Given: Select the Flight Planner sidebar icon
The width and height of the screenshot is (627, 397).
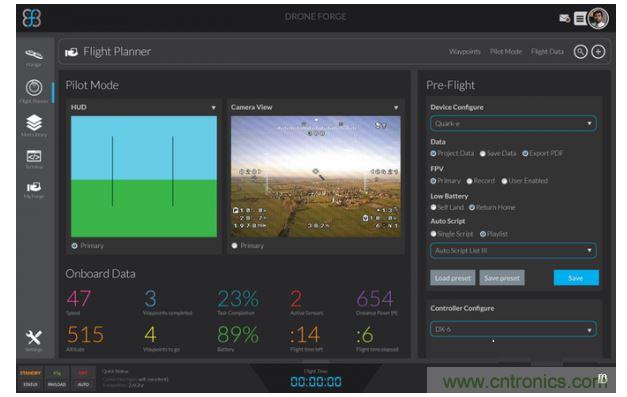Looking at the screenshot, I should [34, 88].
